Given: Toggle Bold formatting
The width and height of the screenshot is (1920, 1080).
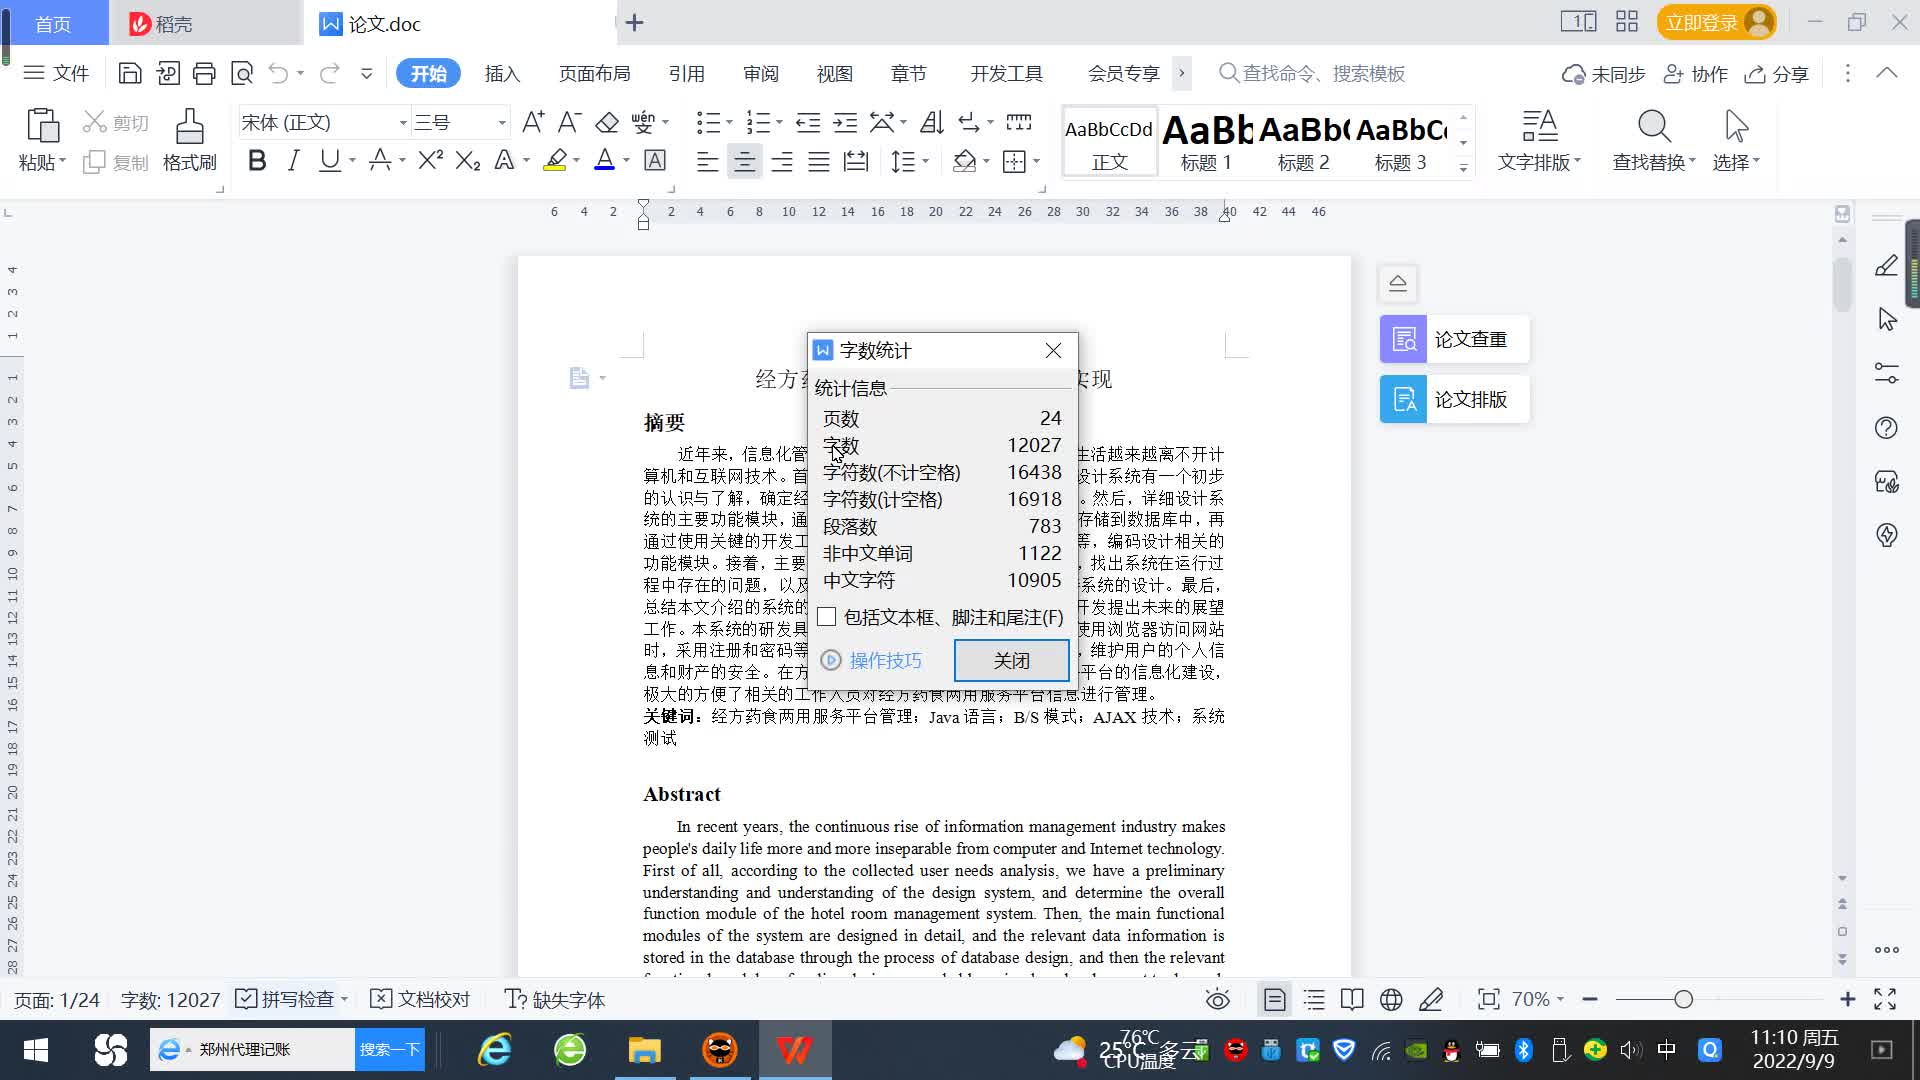Looking at the screenshot, I should coord(257,160).
